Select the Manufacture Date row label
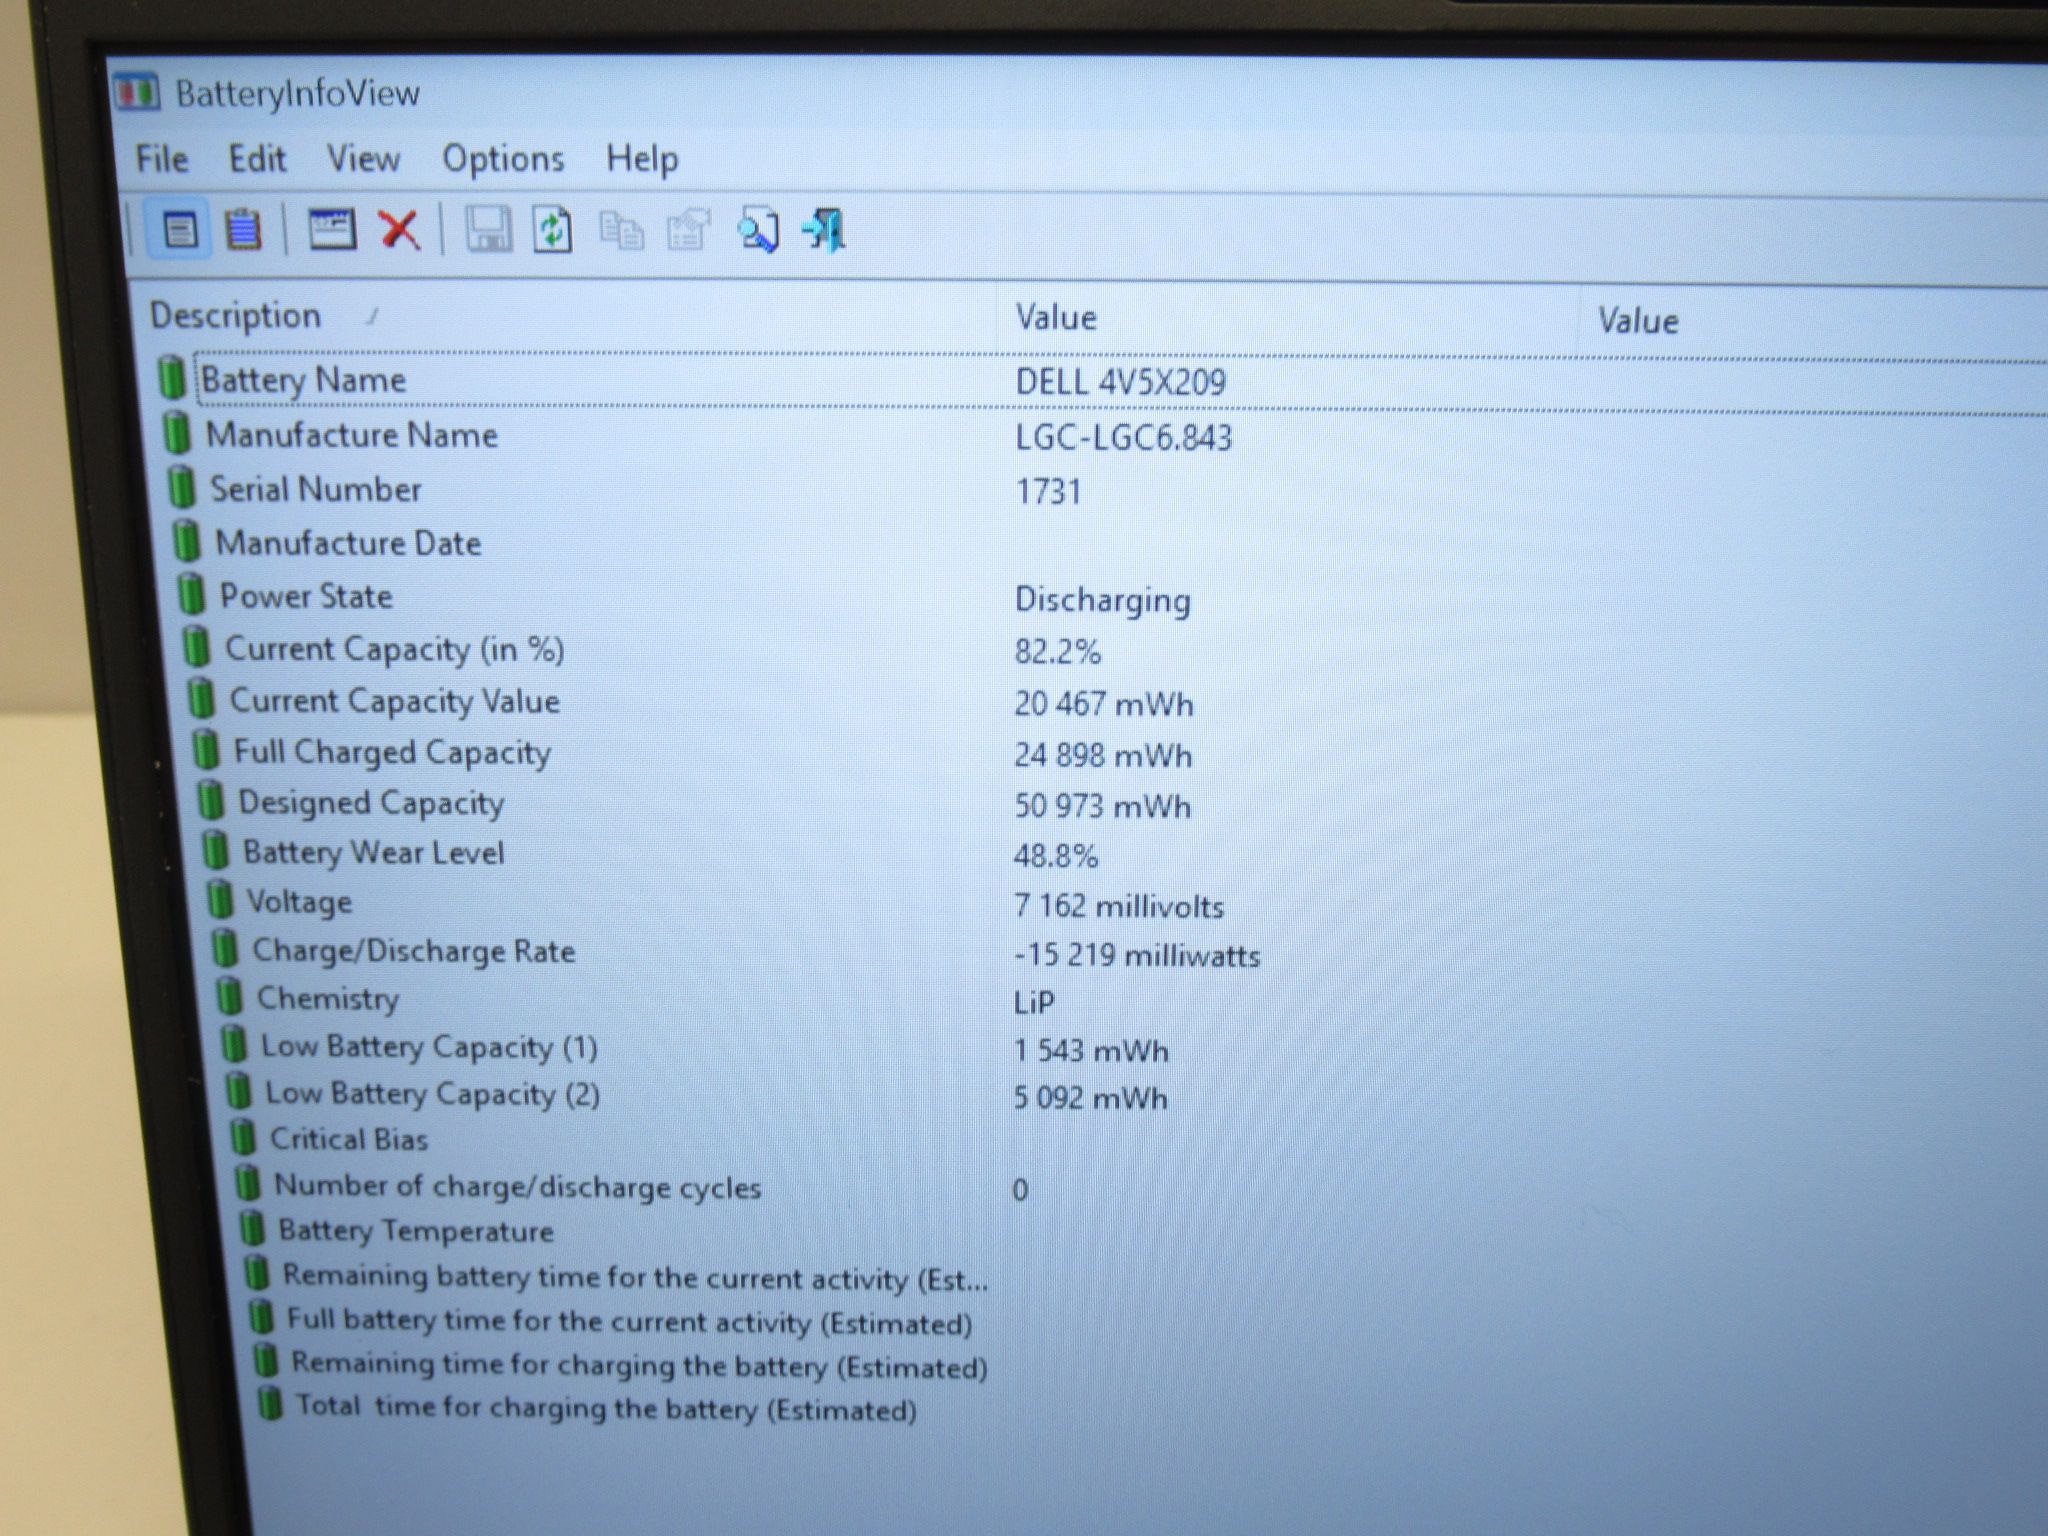 pos(349,543)
